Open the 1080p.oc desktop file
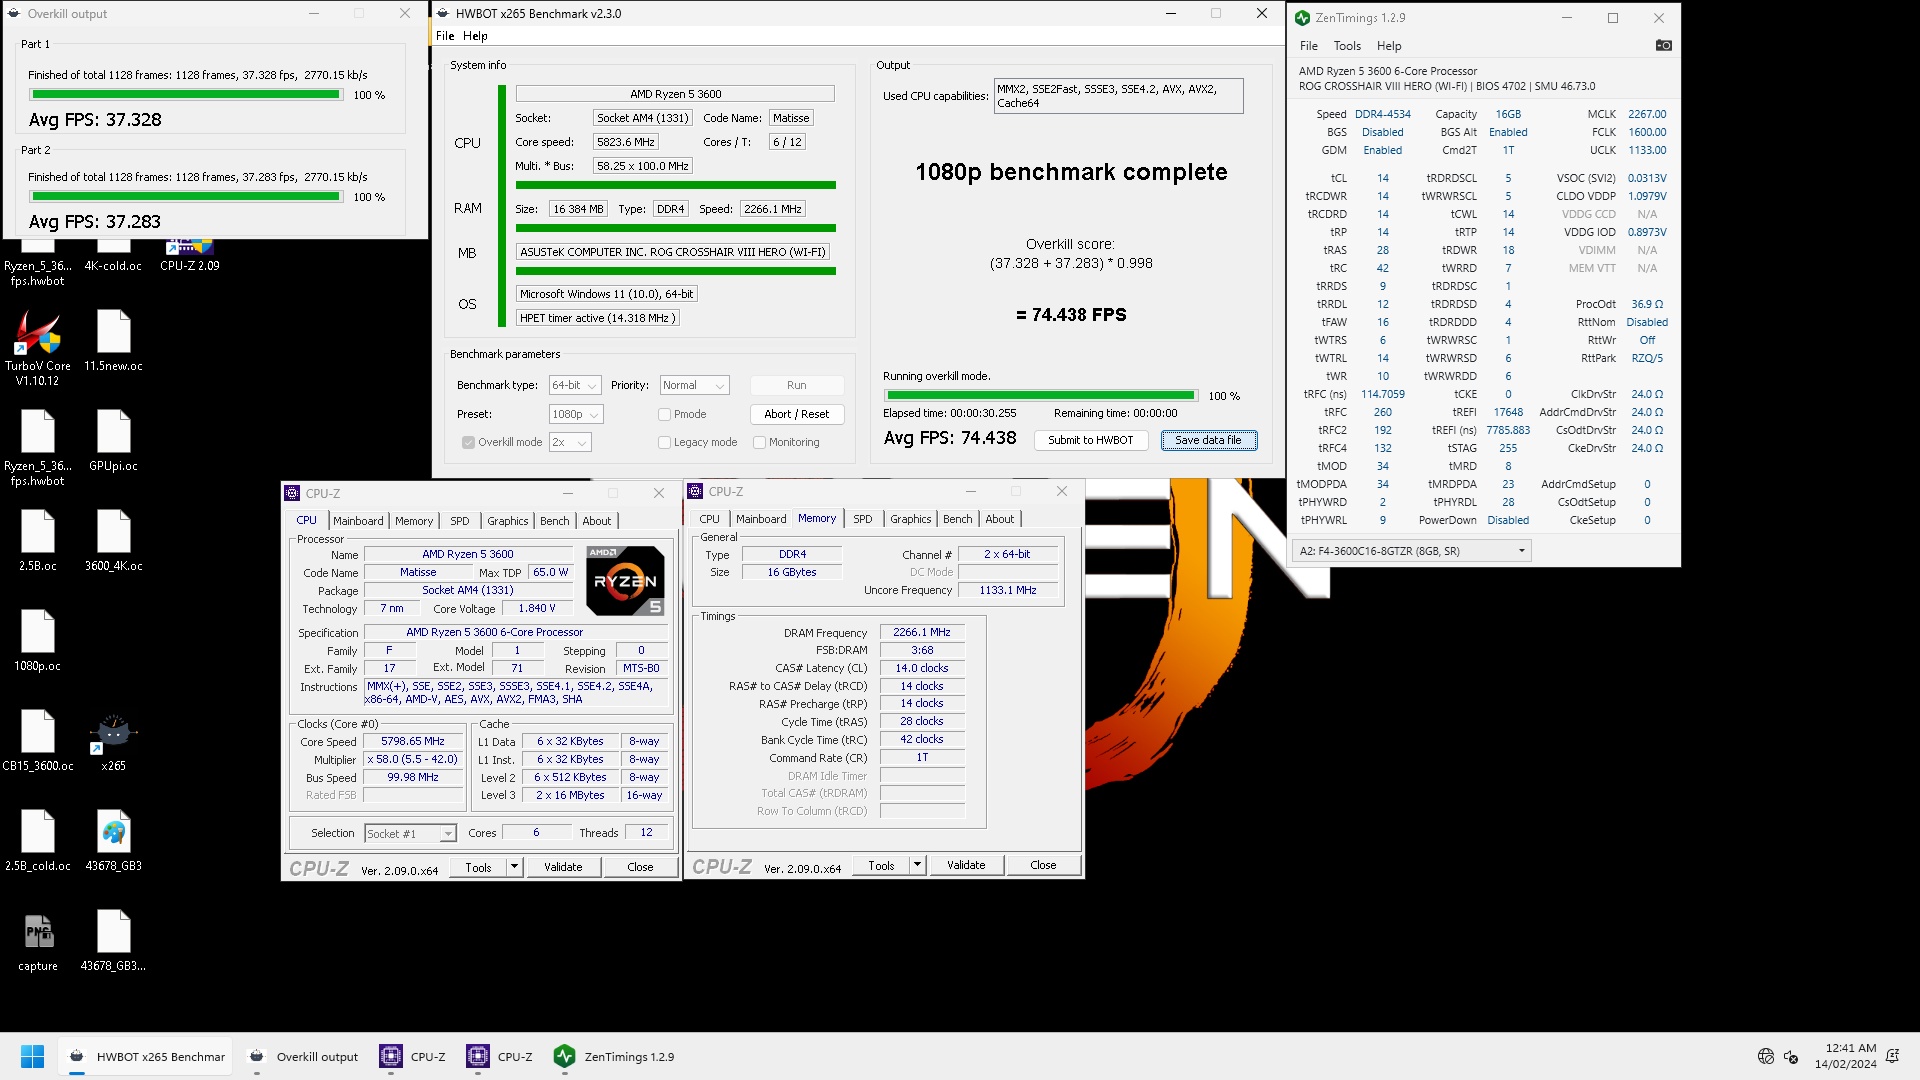The height and width of the screenshot is (1080, 1920). pyautogui.click(x=38, y=640)
